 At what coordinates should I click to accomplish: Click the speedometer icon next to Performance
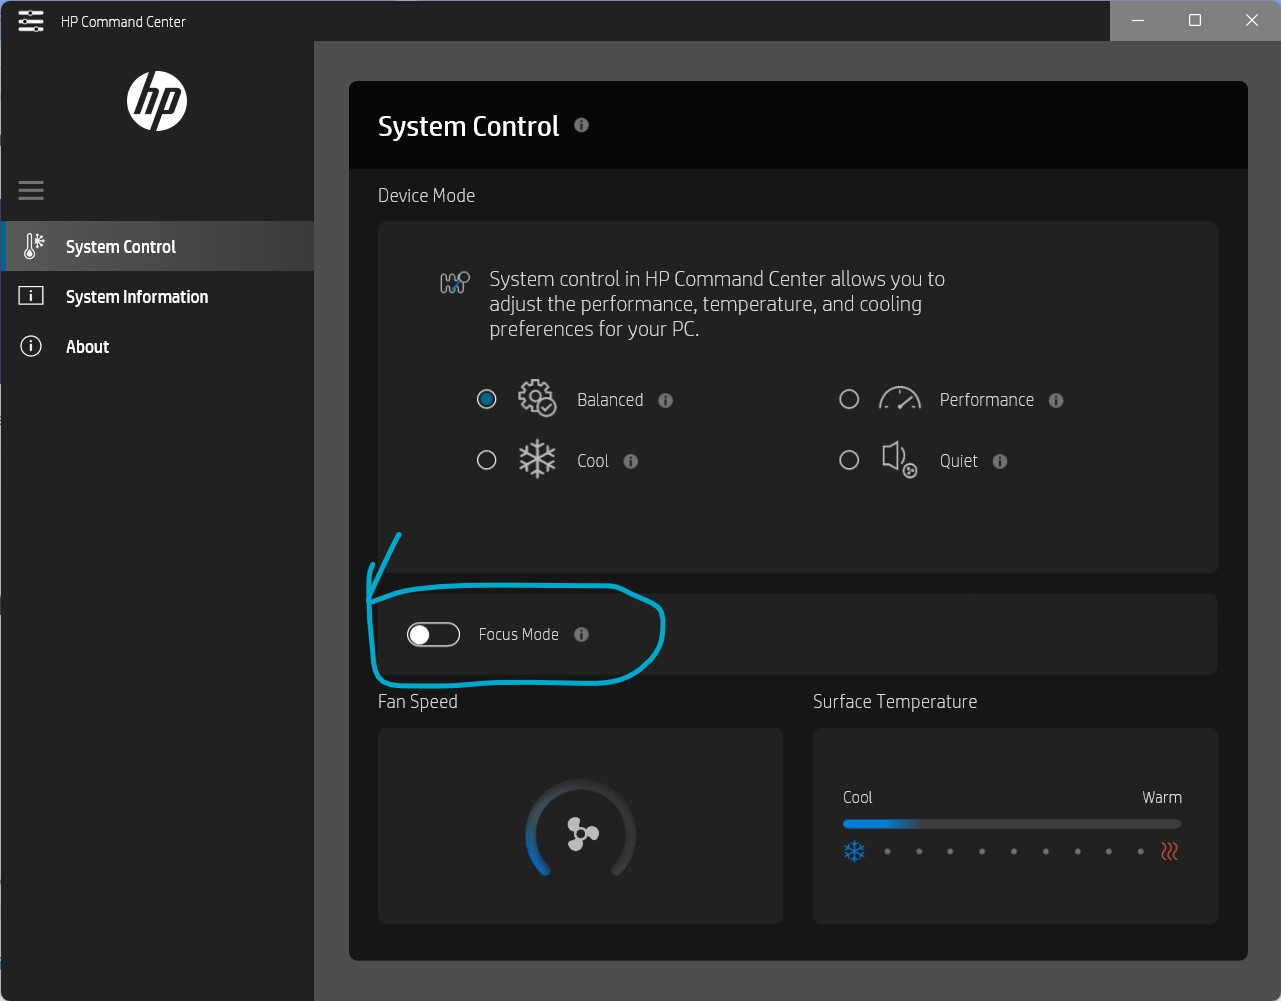click(899, 398)
